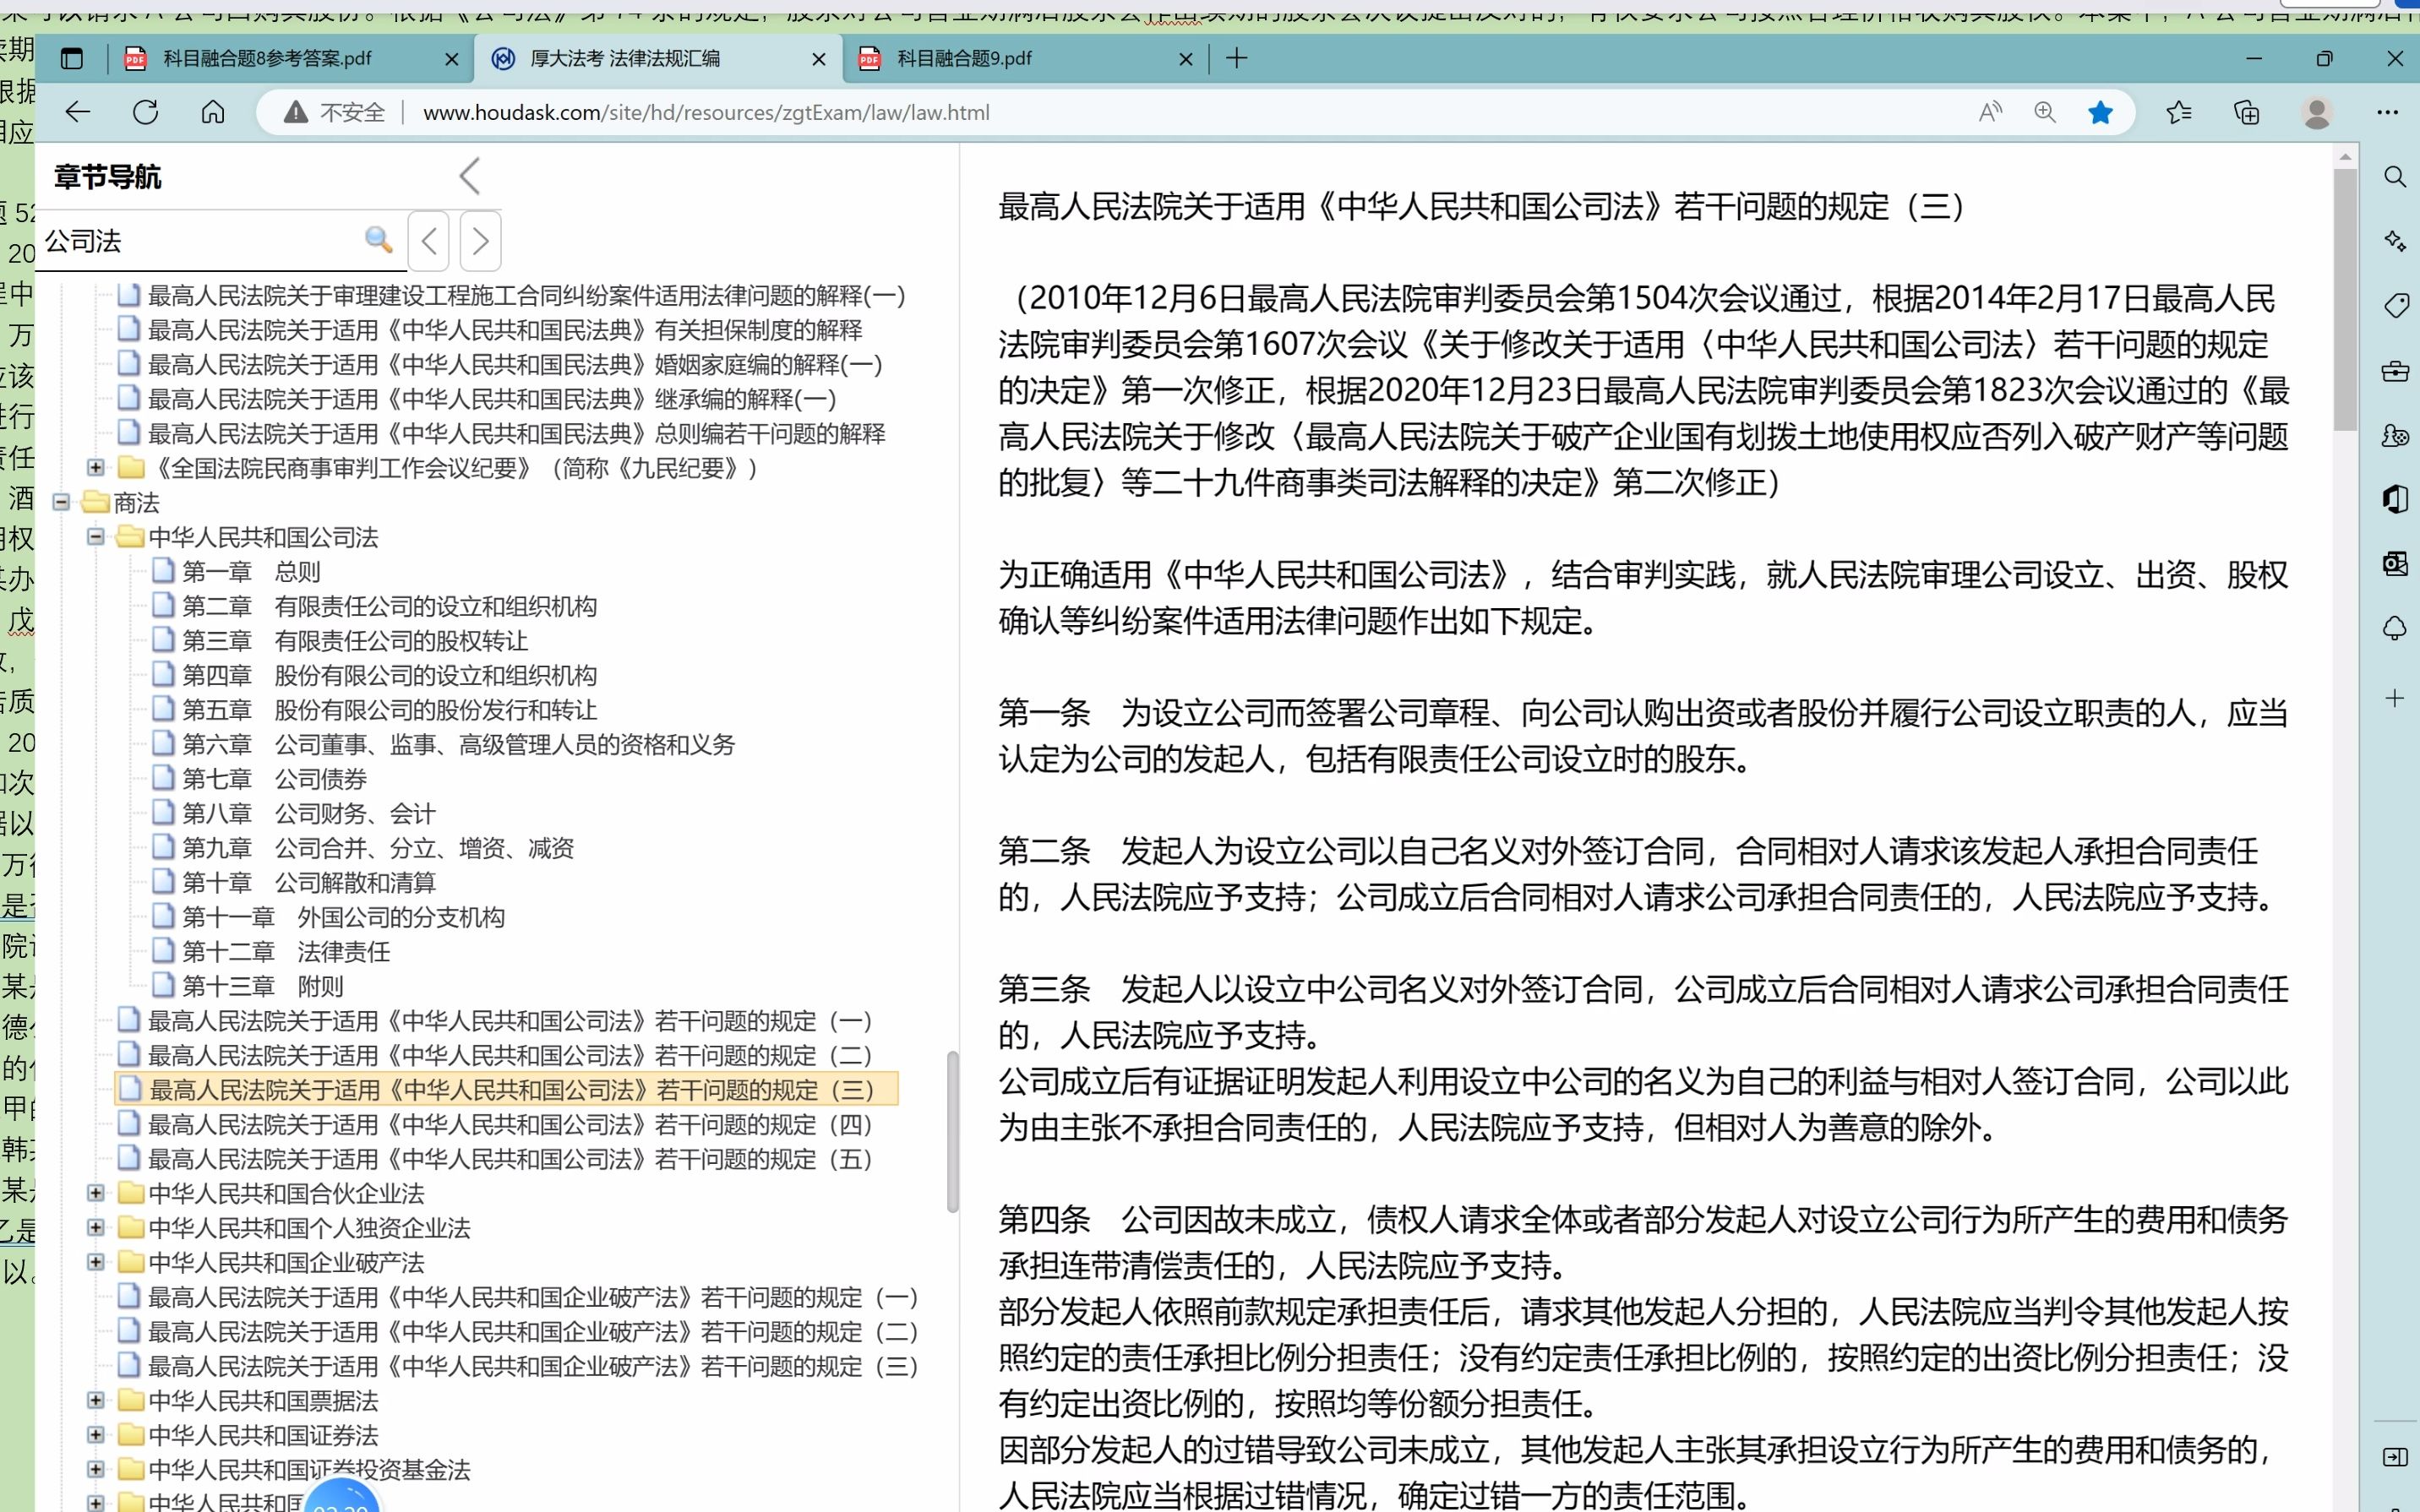Expand 中华人民共和国证券投资基金法 folder

[96, 1469]
